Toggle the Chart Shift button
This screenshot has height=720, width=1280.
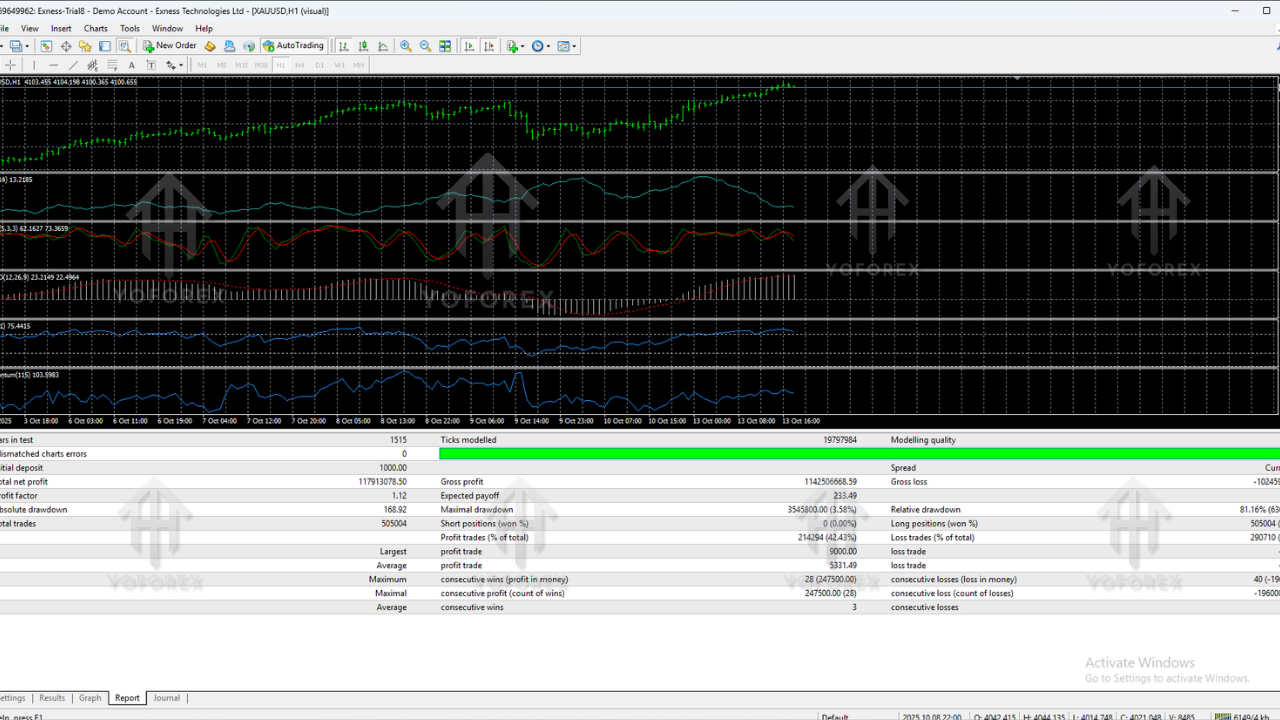[489, 46]
